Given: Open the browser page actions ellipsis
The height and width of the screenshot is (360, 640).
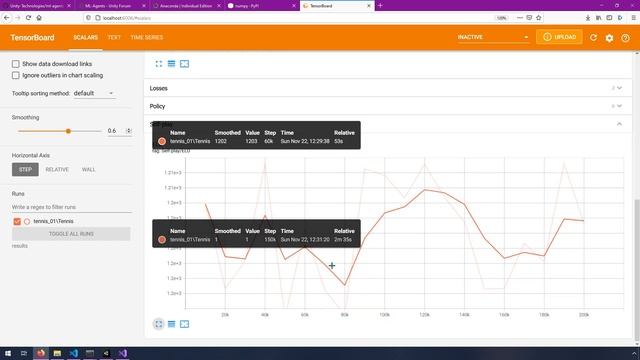Looking at the screenshot, I should coord(520,18).
